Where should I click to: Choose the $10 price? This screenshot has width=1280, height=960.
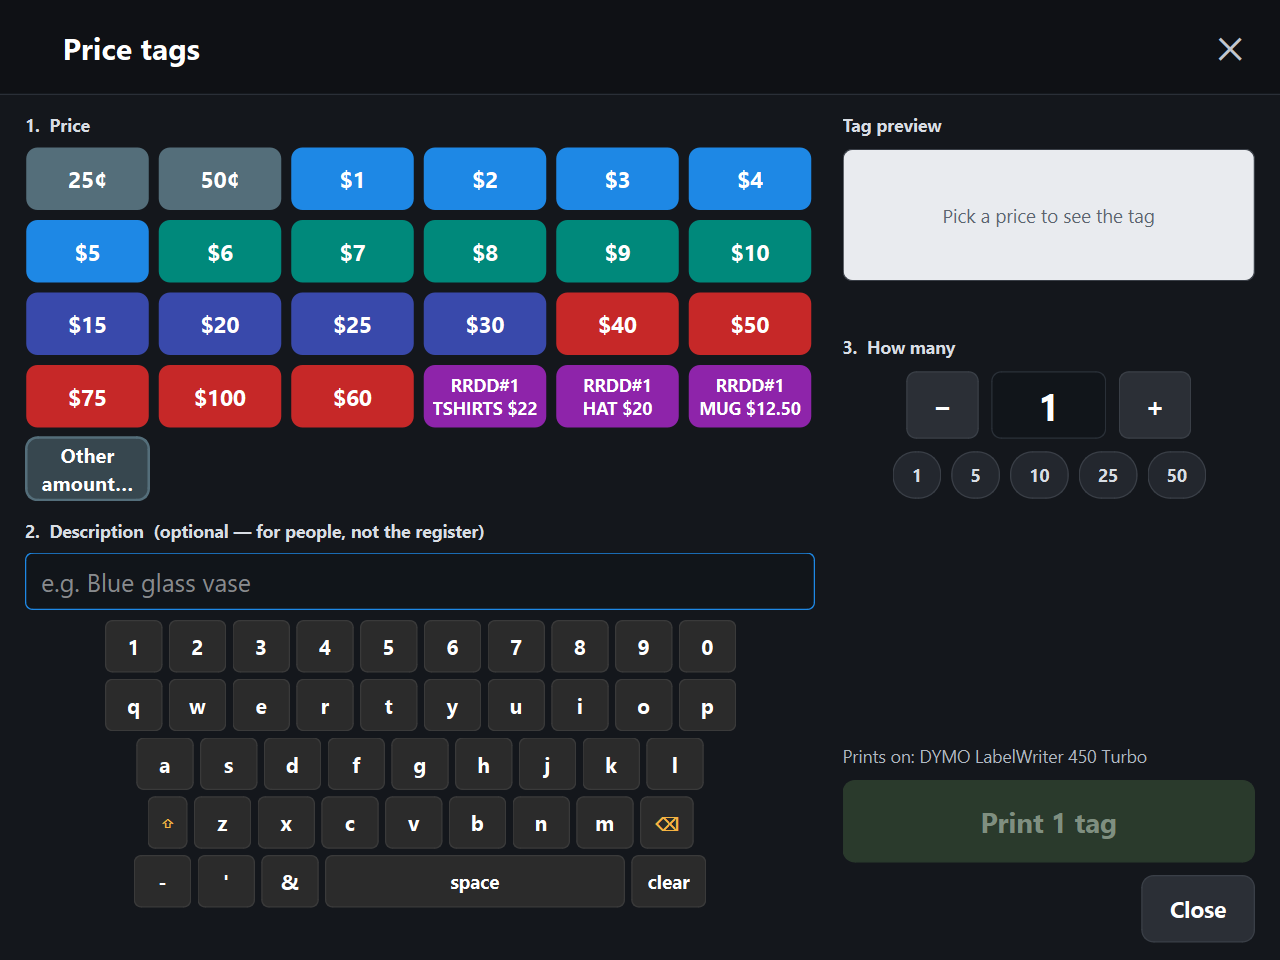[750, 252]
